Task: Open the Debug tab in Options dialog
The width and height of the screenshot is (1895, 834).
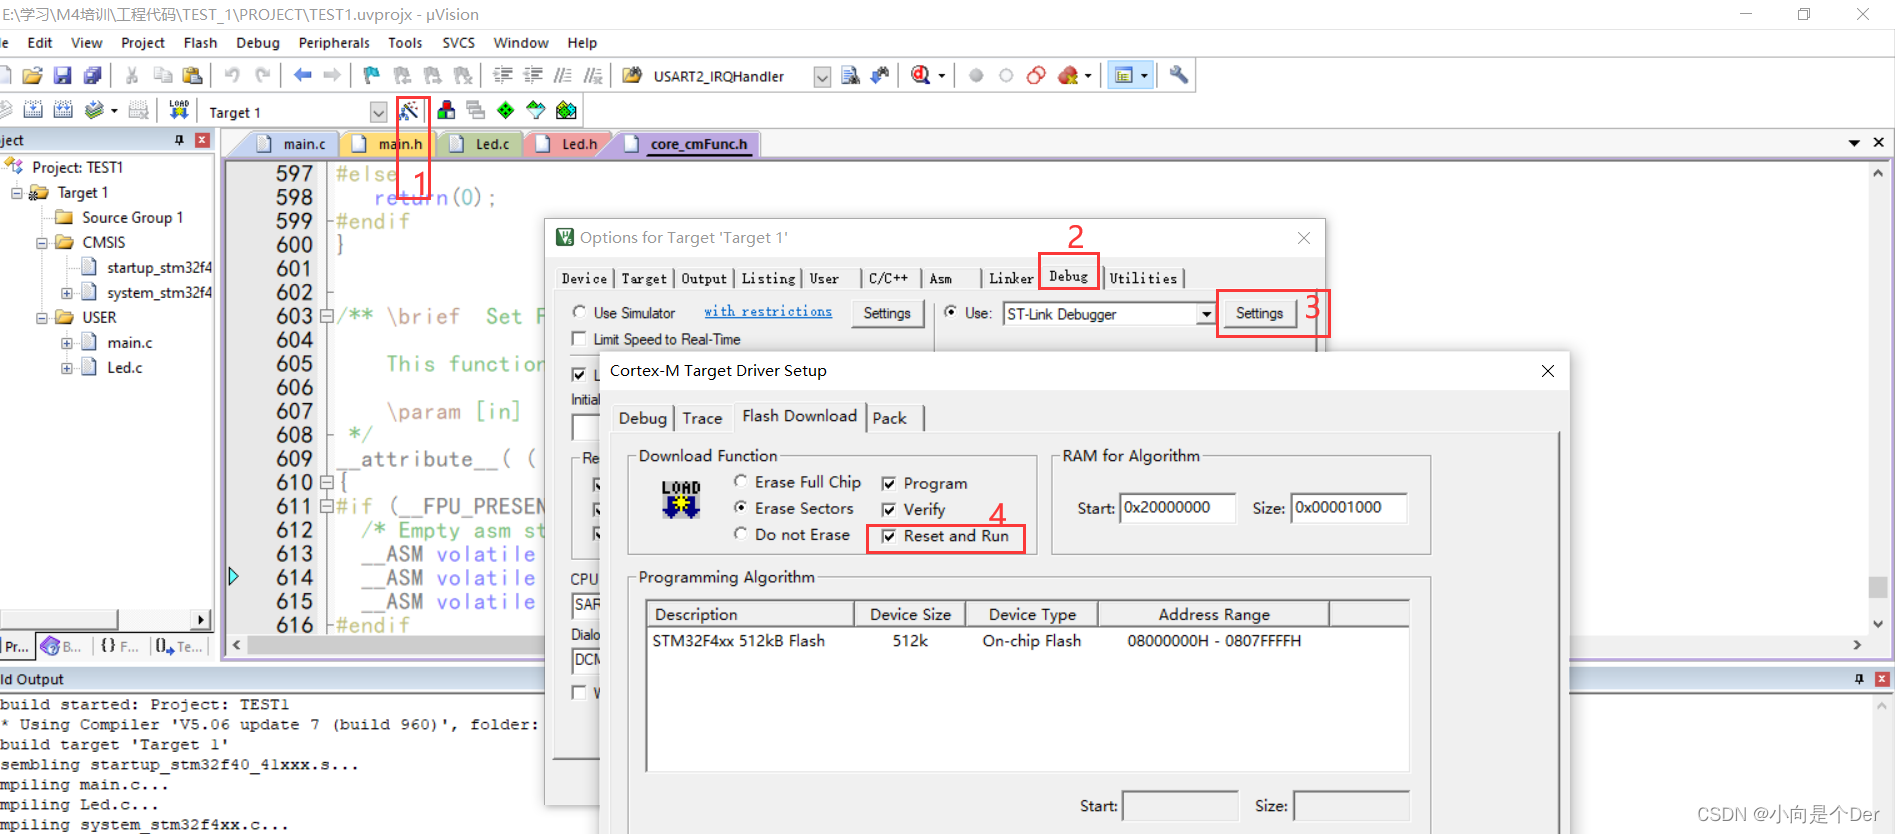Action: pyautogui.click(x=1068, y=276)
